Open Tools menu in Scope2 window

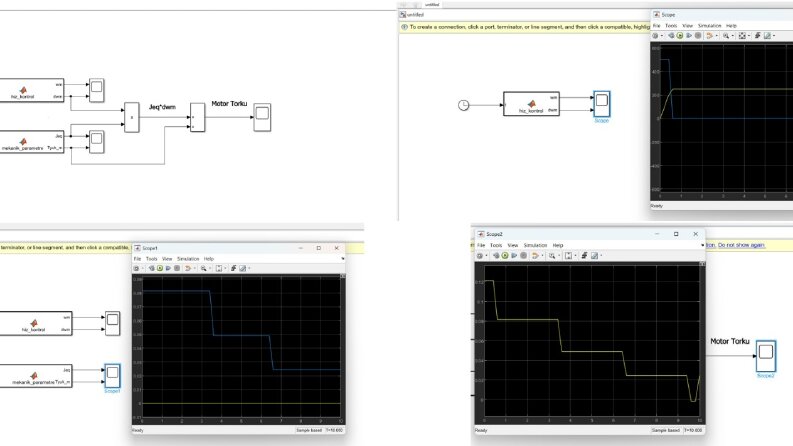pos(496,245)
